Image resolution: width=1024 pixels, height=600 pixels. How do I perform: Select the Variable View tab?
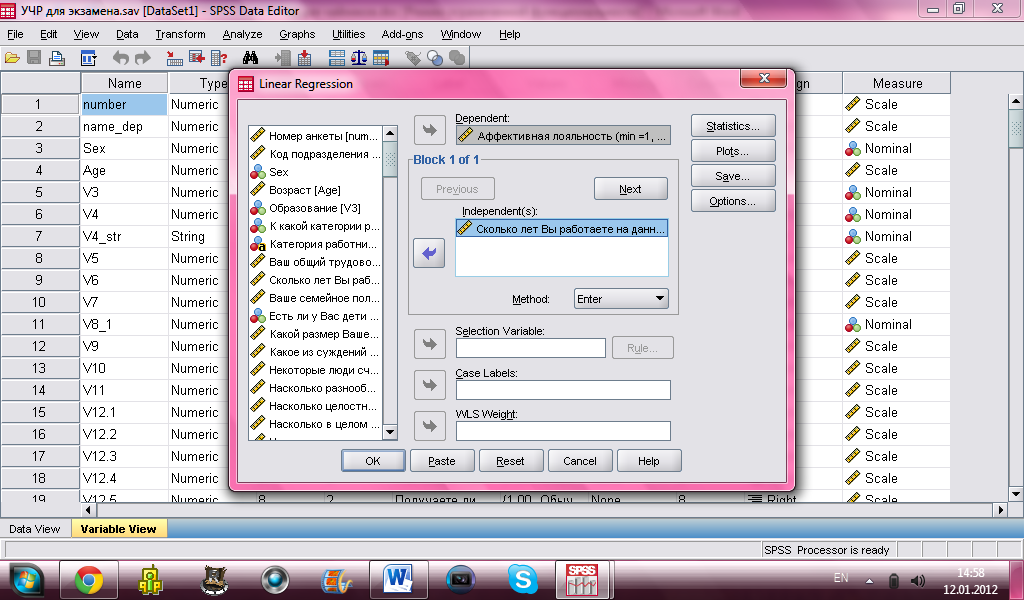(x=118, y=529)
